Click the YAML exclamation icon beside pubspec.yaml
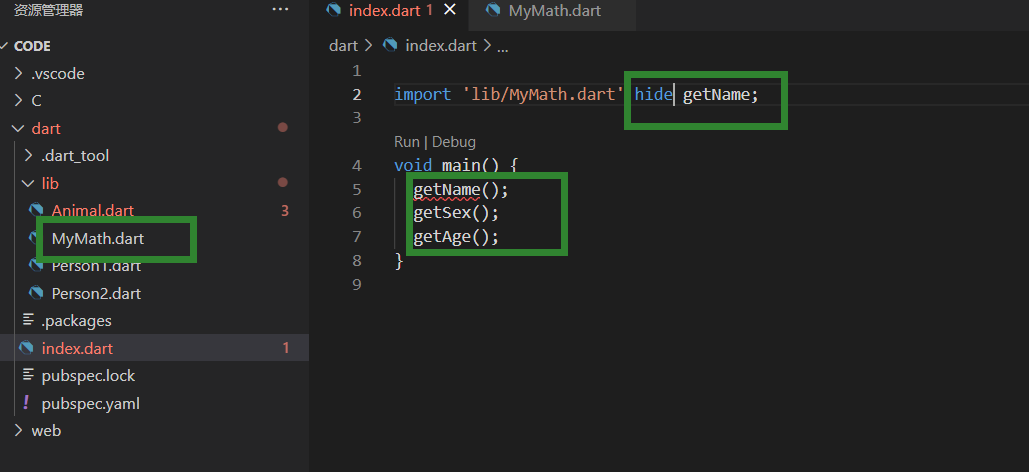Viewport: 1029px width, 472px height. [26, 402]
